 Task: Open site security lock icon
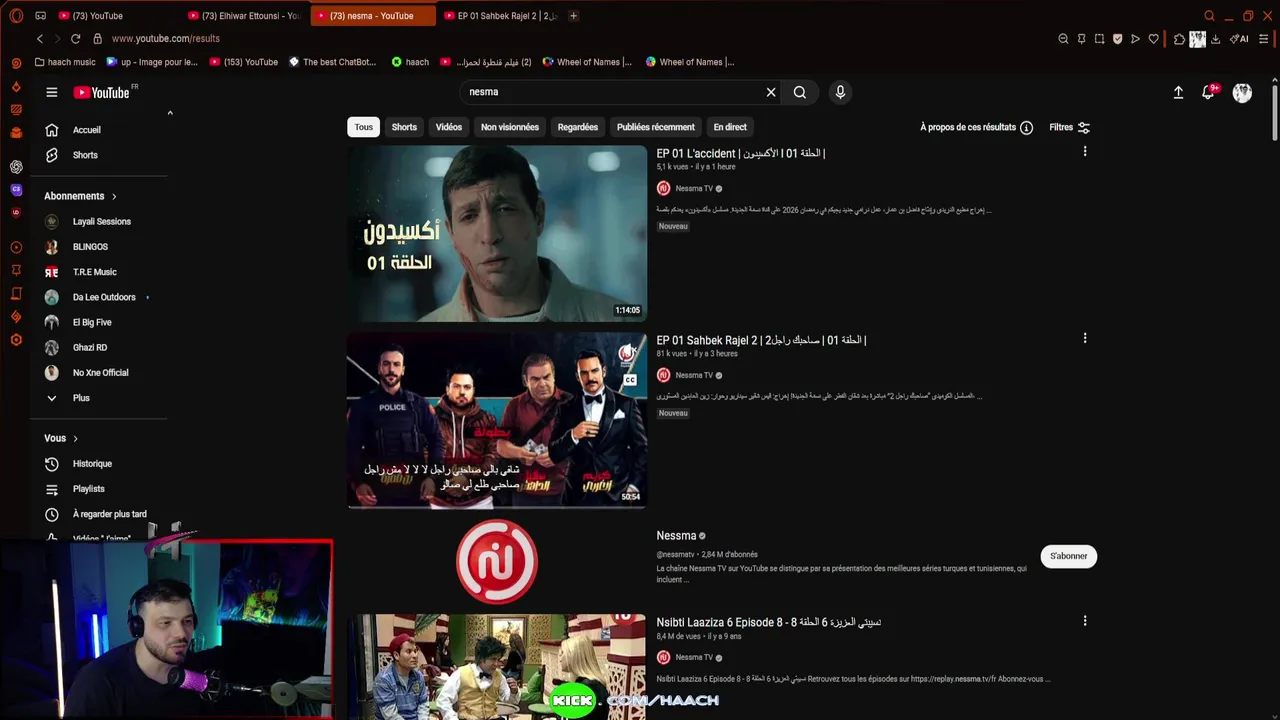coord(97,38)
